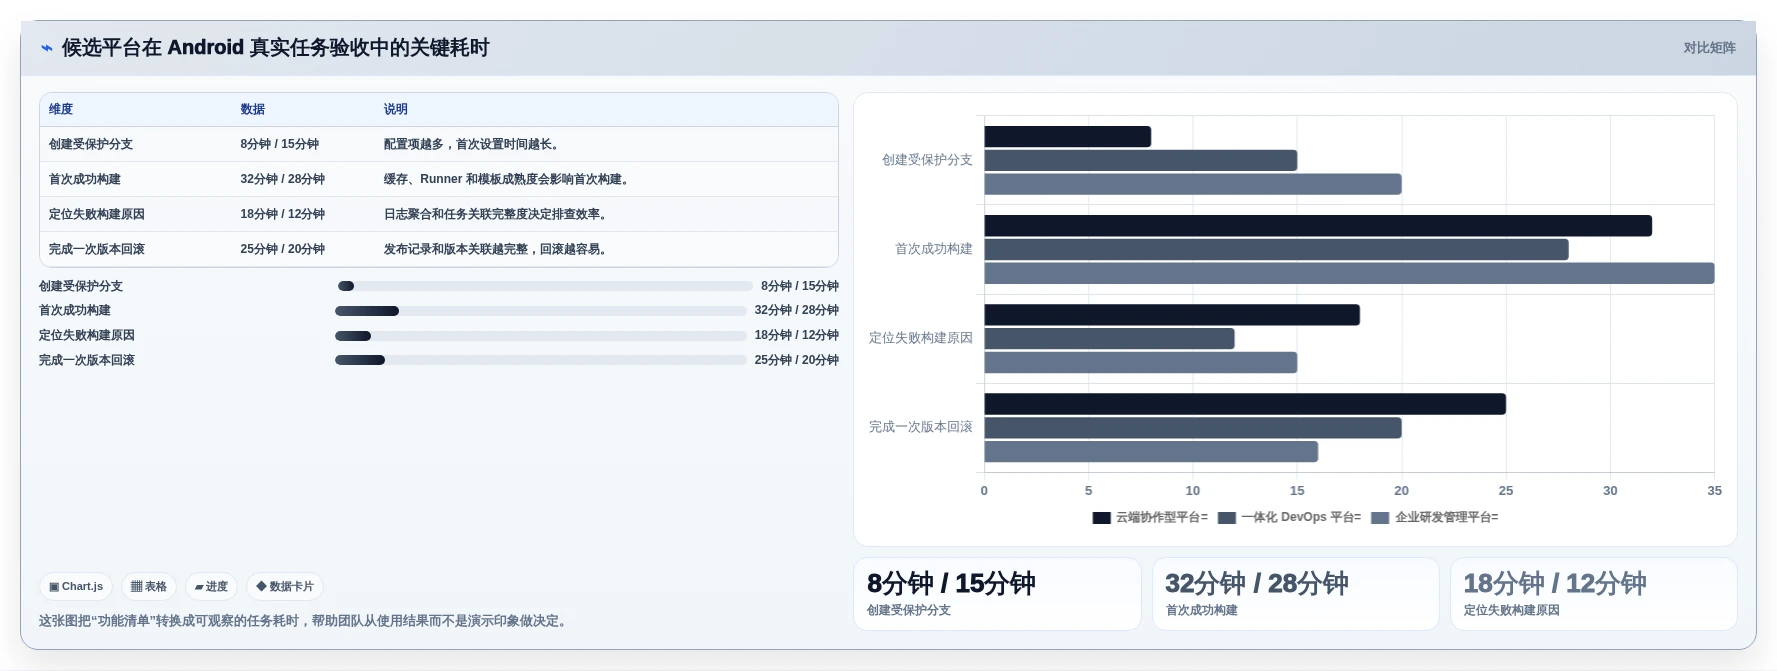
Task: Toggle the 一体化 DevOps 平台 legend swatch
Action: point(1227,518)
